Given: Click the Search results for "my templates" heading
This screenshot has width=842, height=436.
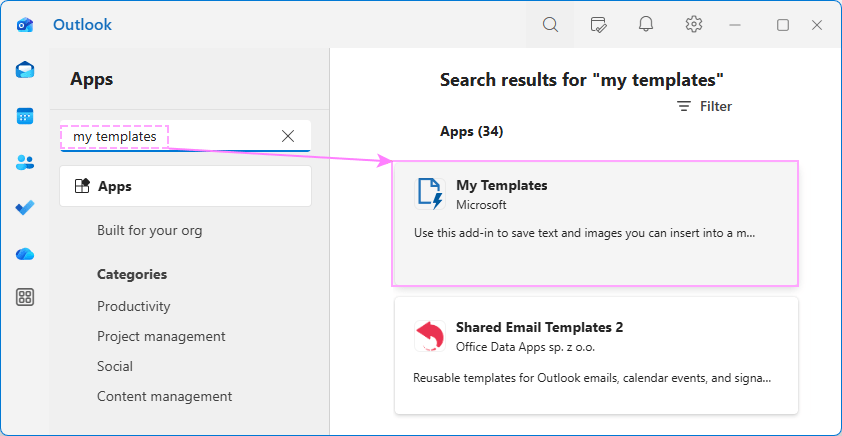Looking at the screenshot, I should pyautogui.click(x=582, y=80).
